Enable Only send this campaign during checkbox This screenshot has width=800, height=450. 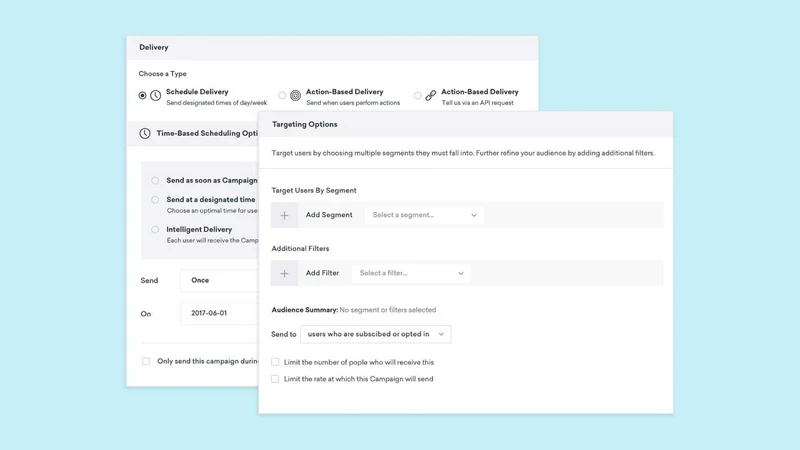(146, 361)
